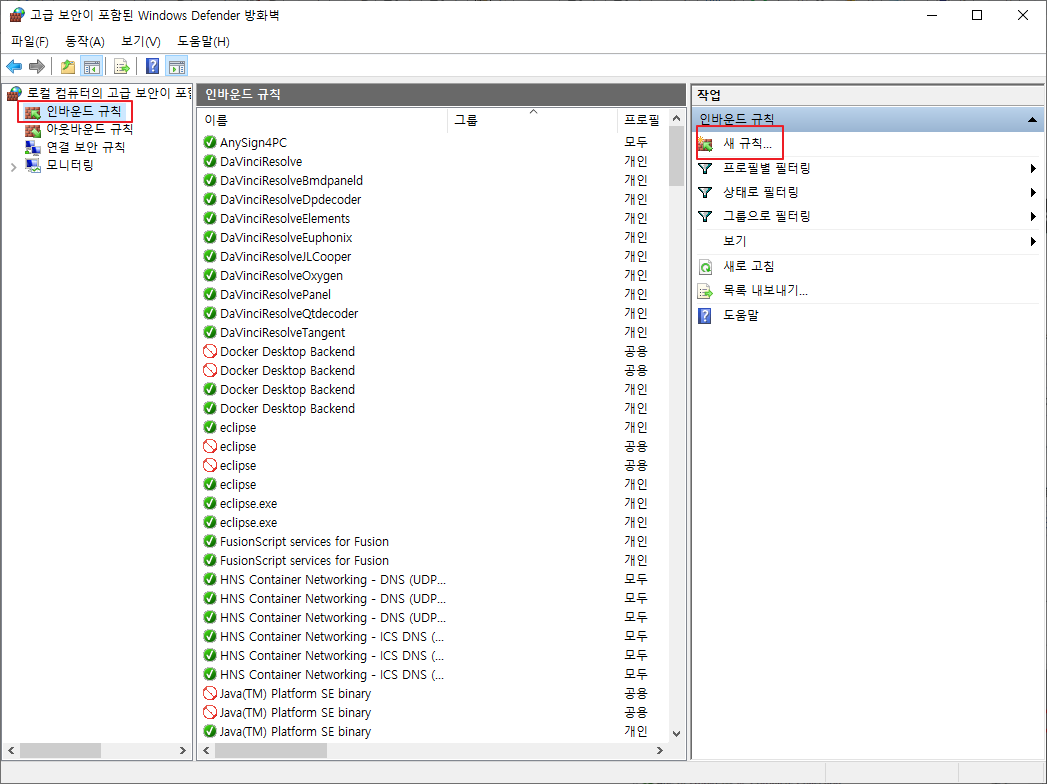
Task: Click the Back arrow toolbar icon
Action: 14,66
